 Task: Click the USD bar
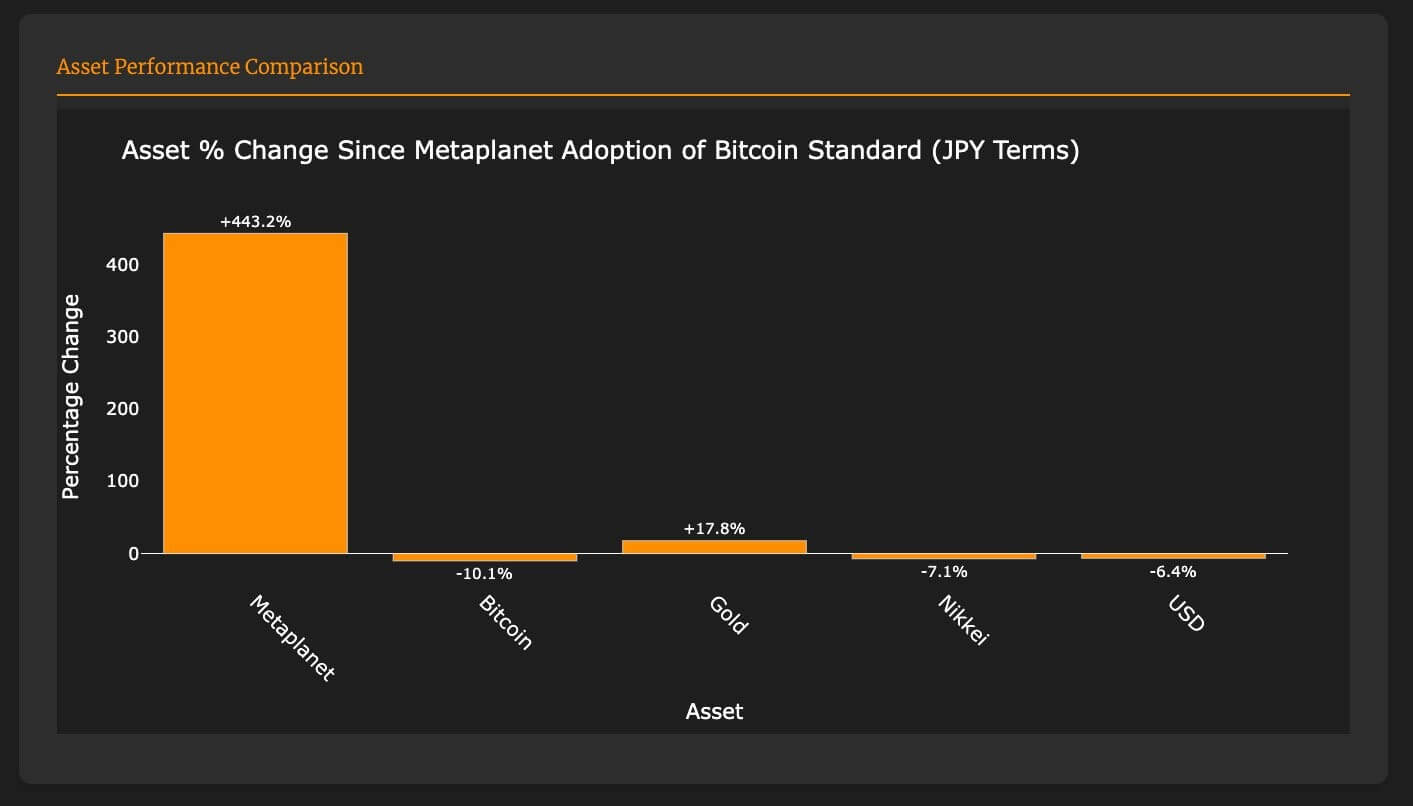(1173, 556)
